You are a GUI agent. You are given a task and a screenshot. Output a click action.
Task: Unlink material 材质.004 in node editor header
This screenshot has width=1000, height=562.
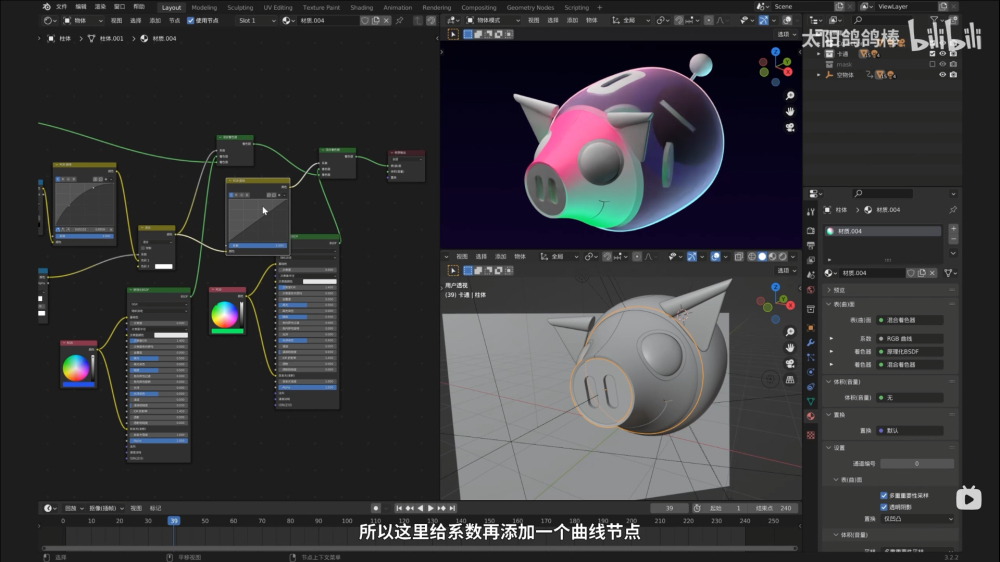(386, 20)
